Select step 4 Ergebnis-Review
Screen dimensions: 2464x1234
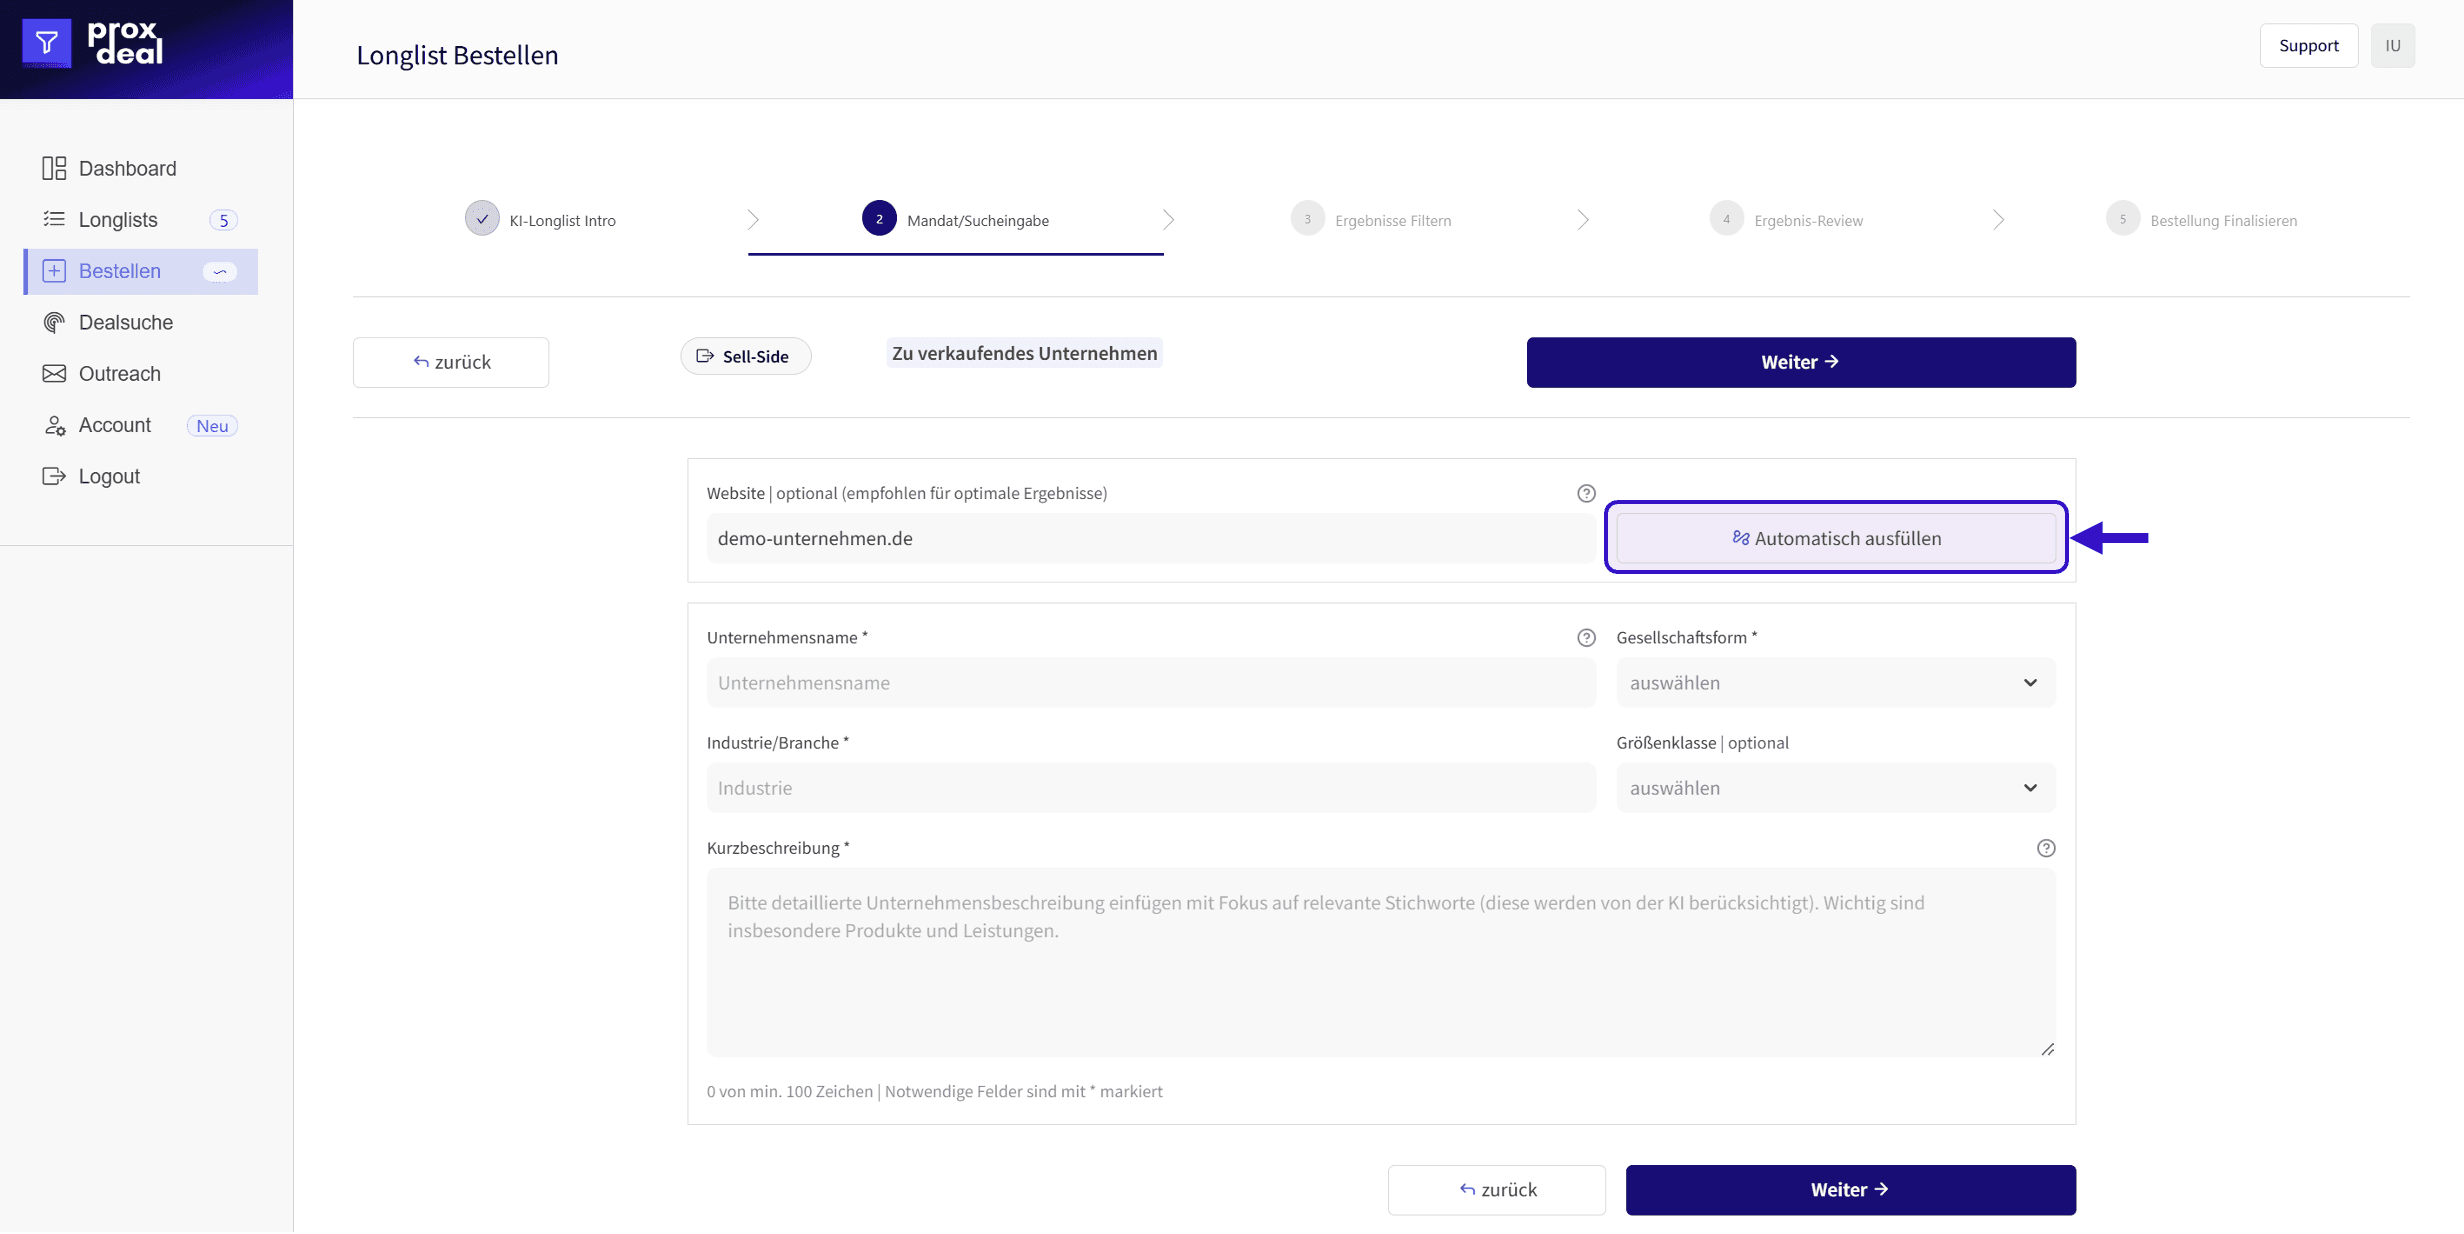pyautogui.click(x=1787, y=220)
